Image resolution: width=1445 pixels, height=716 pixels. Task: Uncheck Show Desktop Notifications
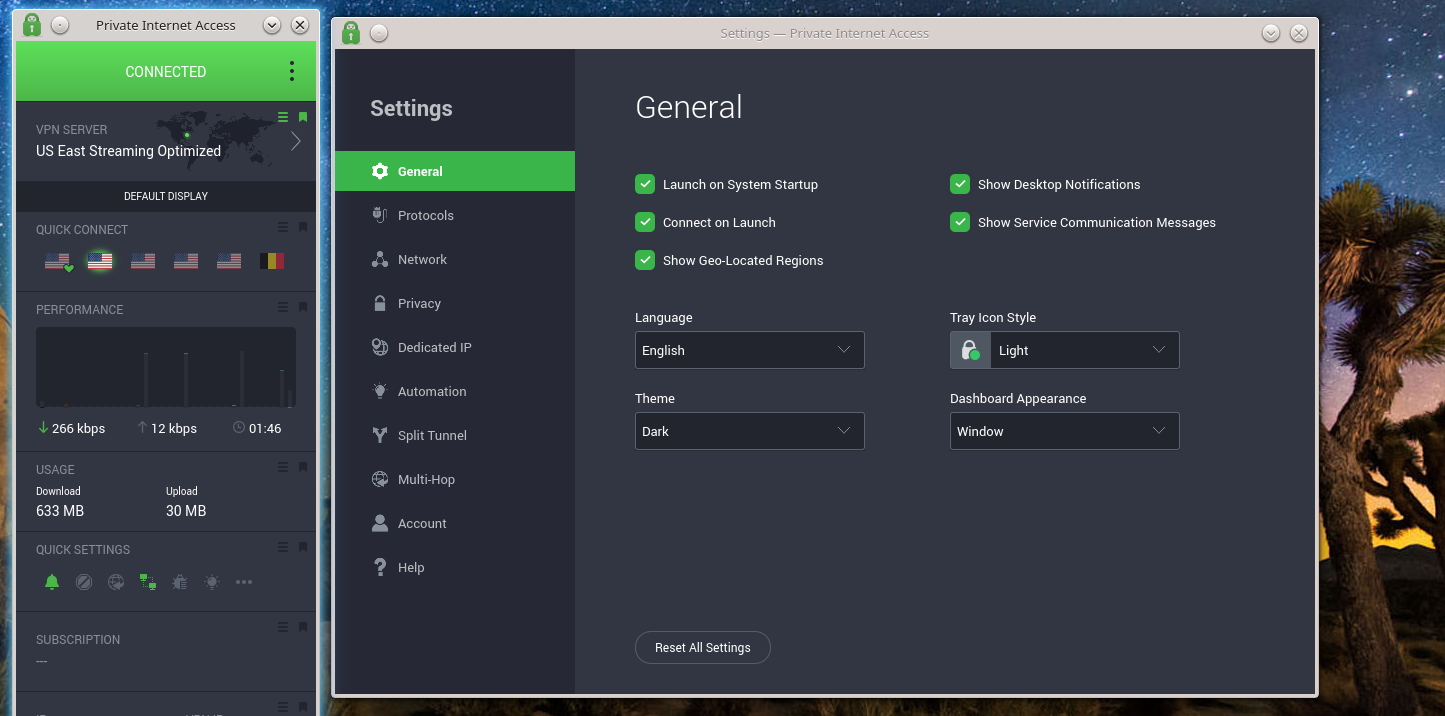click(x=960, y=184)
